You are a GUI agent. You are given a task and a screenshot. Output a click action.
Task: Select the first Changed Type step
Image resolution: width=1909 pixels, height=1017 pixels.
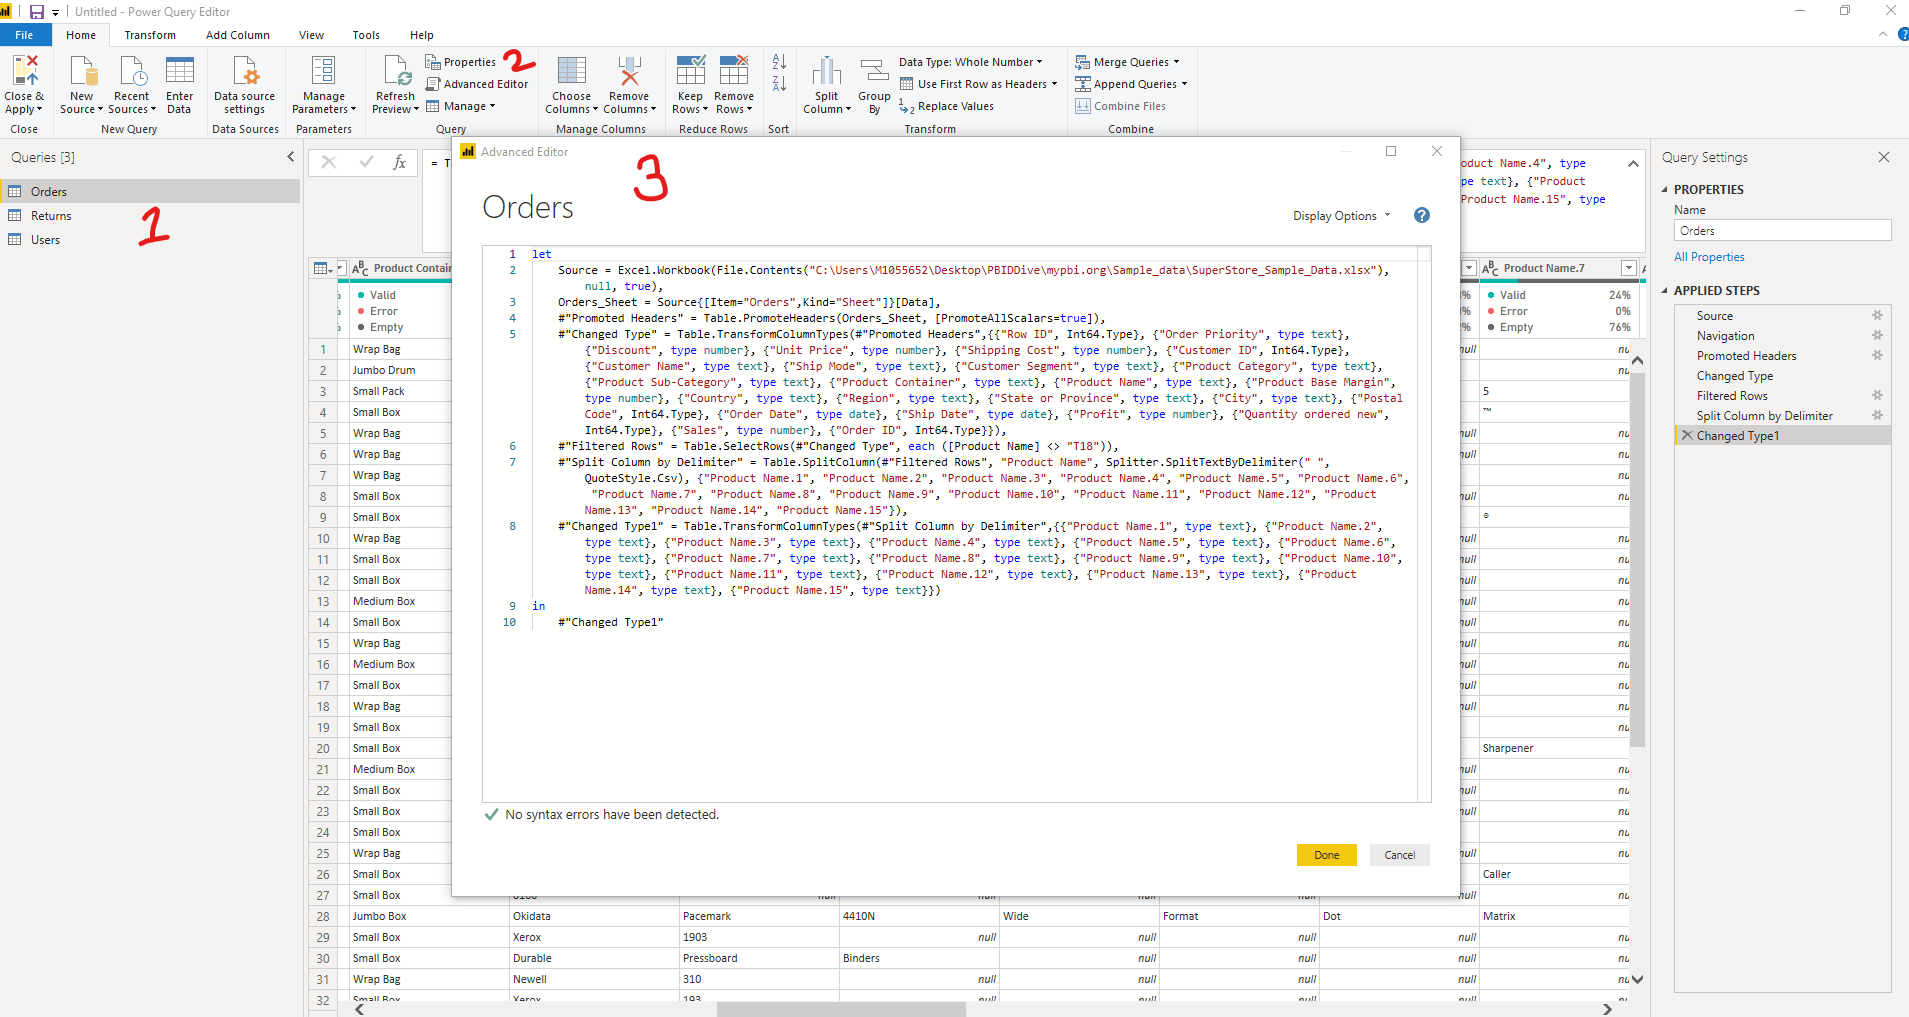click(x=1735, y=376)
